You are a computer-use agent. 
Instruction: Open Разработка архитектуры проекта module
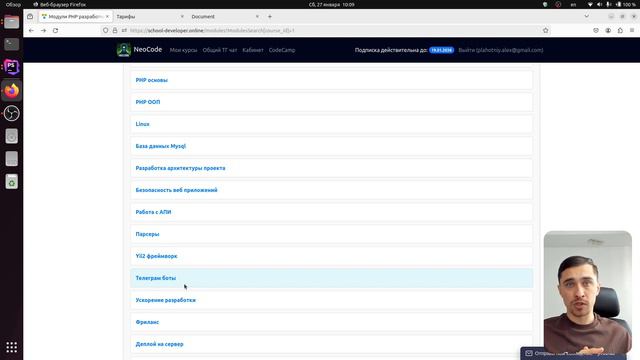331,168
